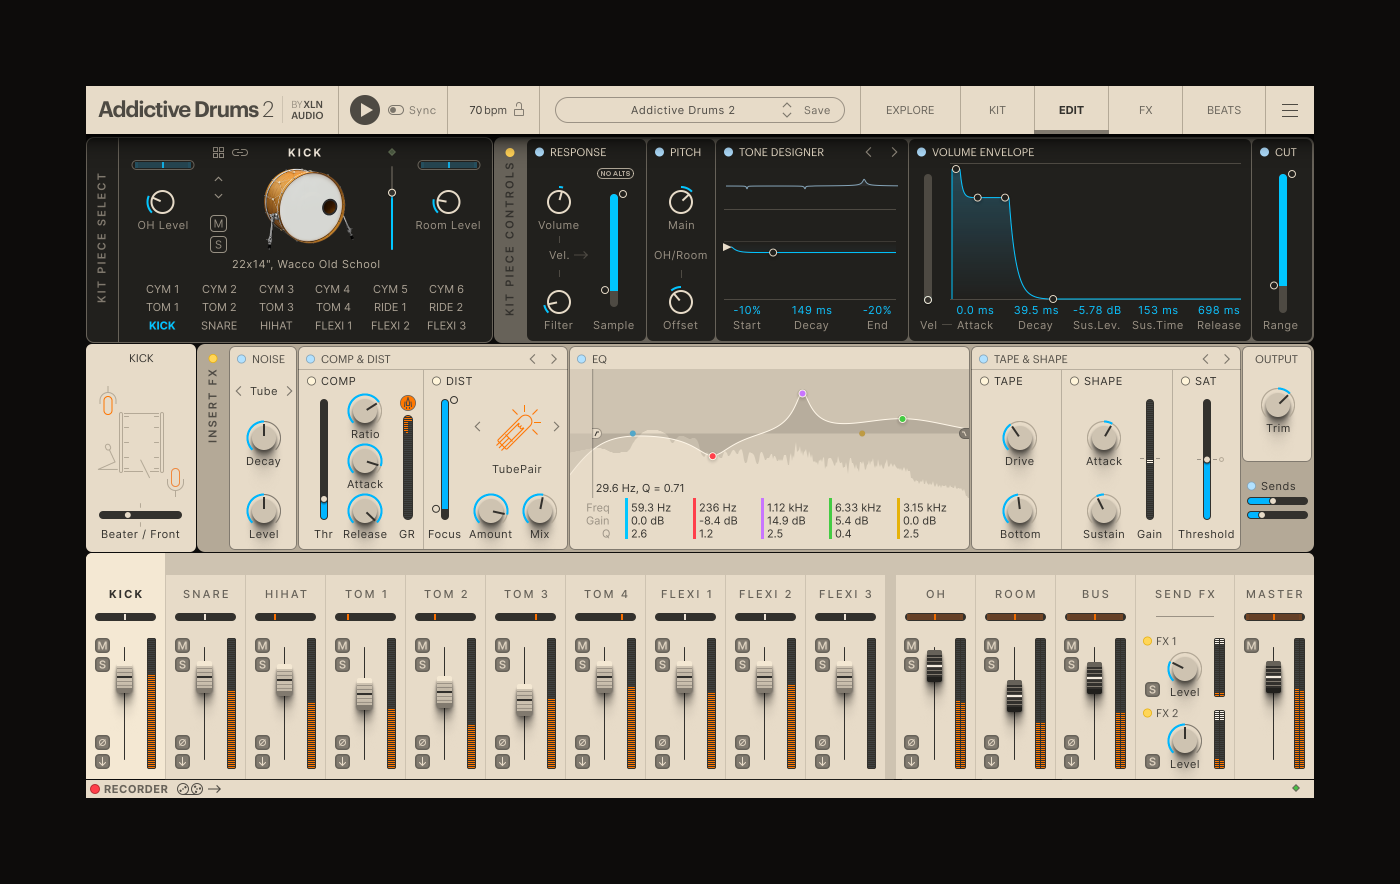
Task: Solo the HIHAT mixer channel
Action: tap(262, 665)
